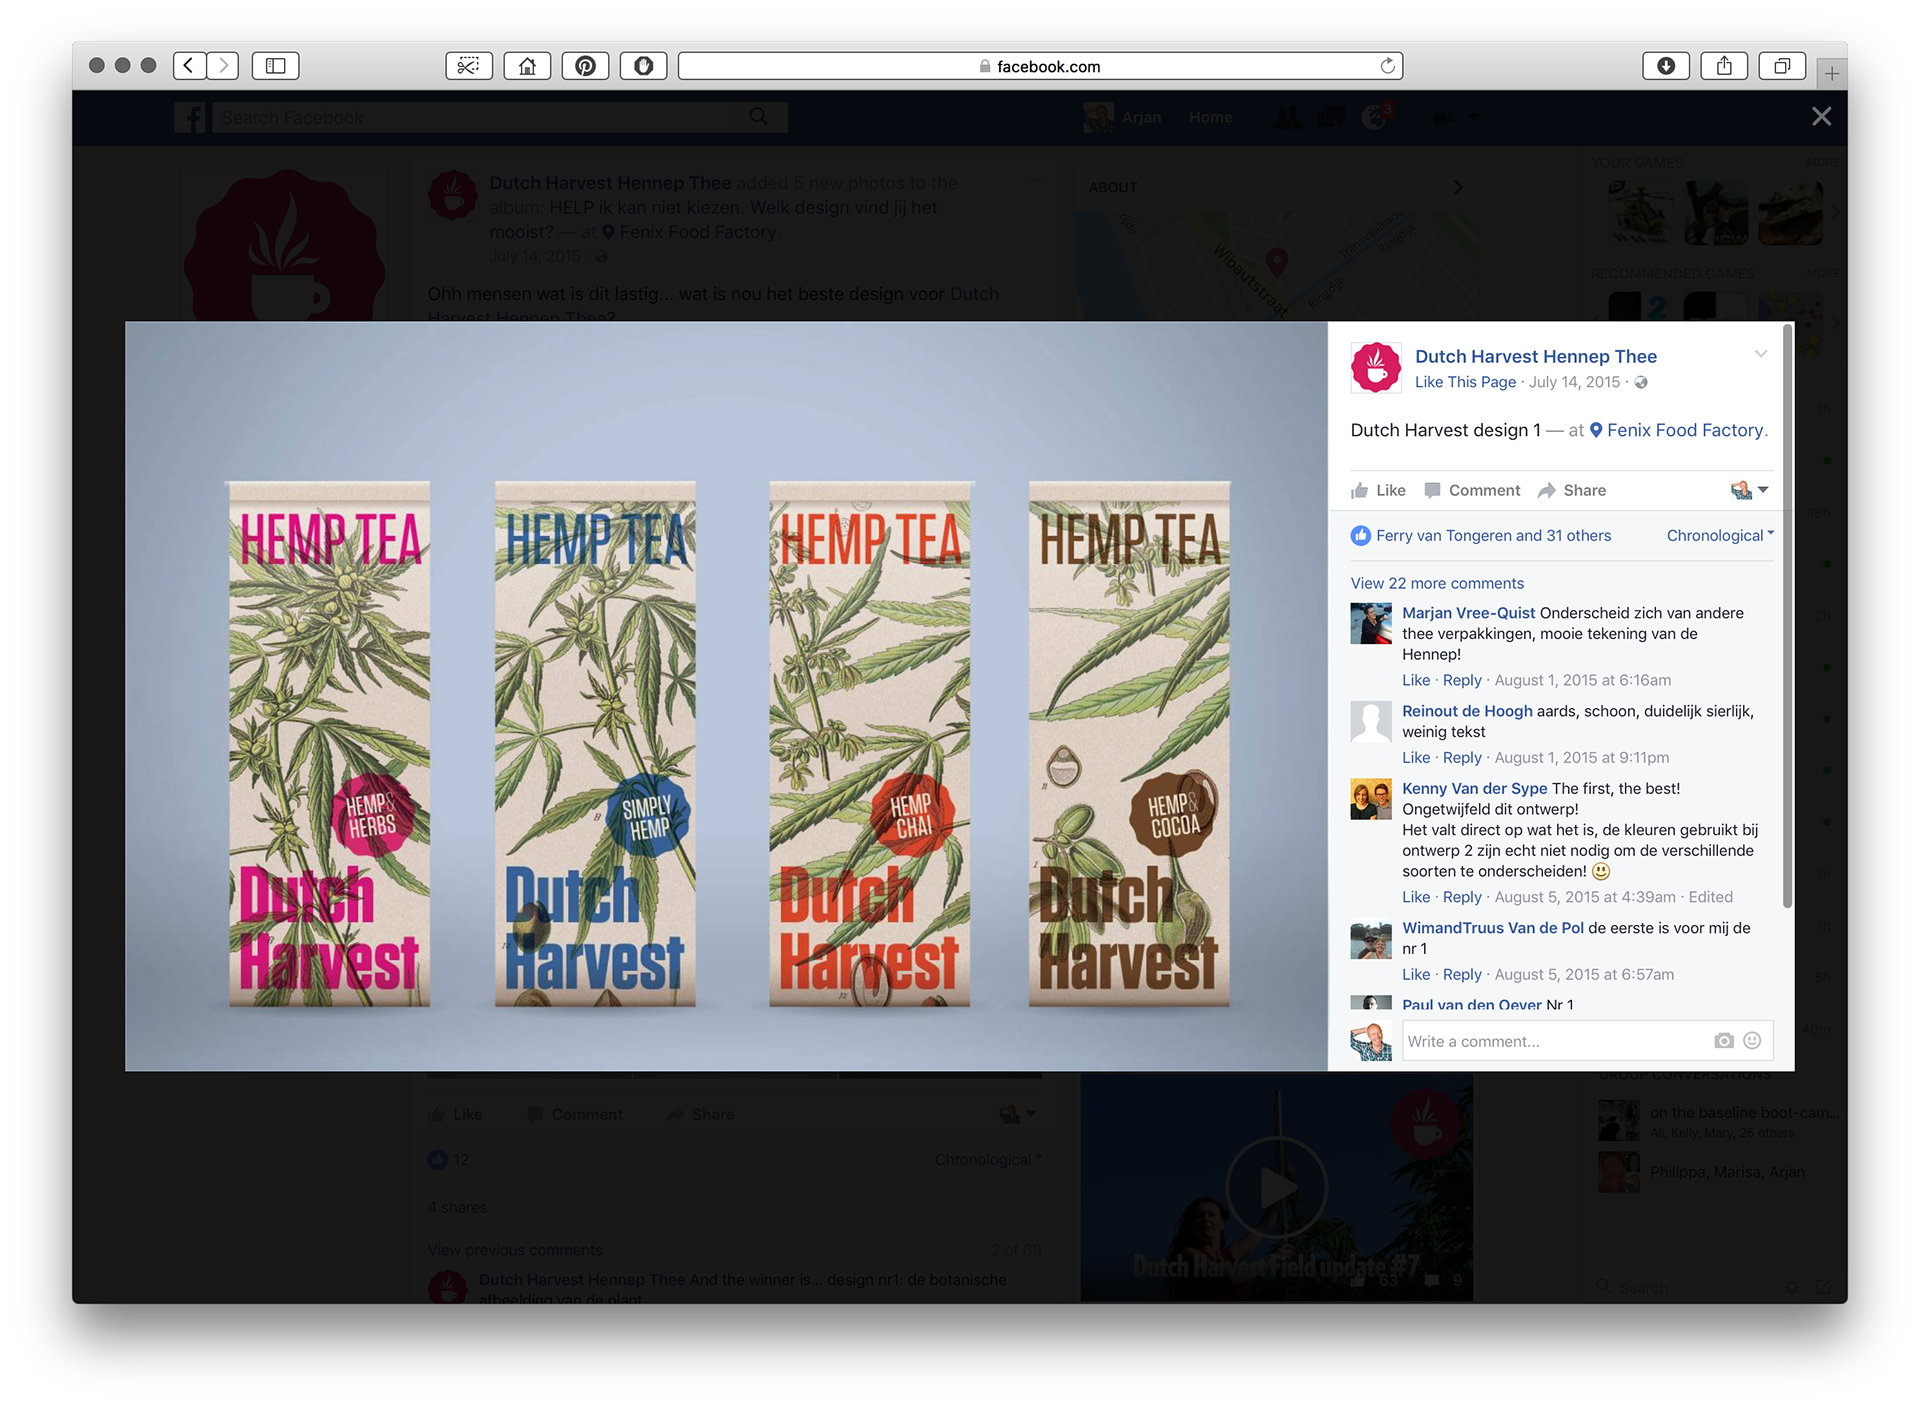The image size is (1920, 1407).
Task: Open Dutch Harvest page avatar in photo panel
Action: [1376, 367]
